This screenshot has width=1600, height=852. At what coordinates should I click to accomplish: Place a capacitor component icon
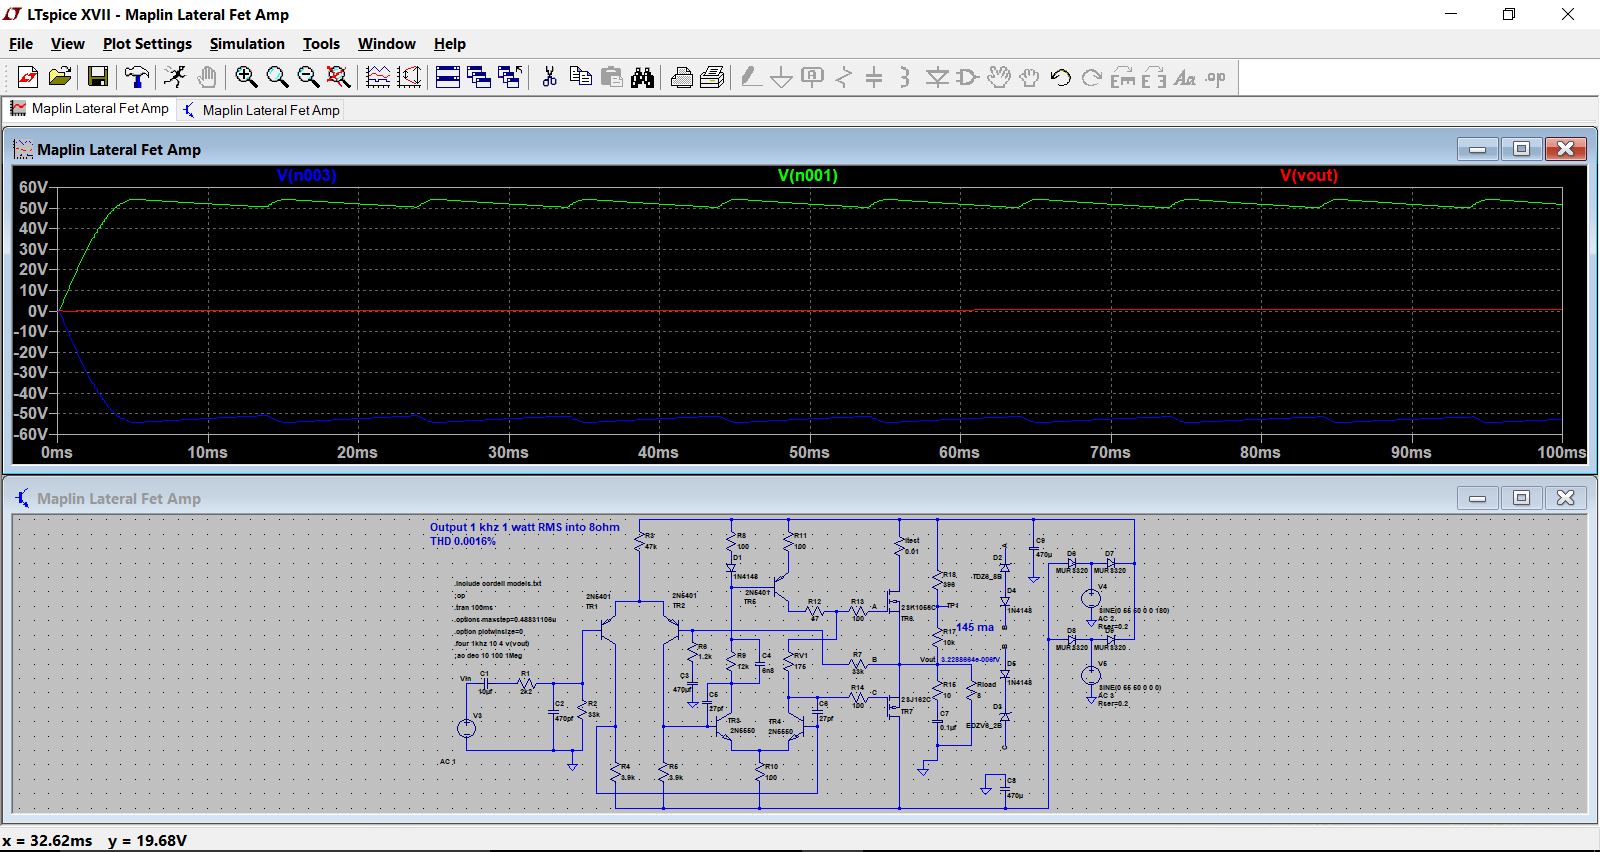(874, 77)
